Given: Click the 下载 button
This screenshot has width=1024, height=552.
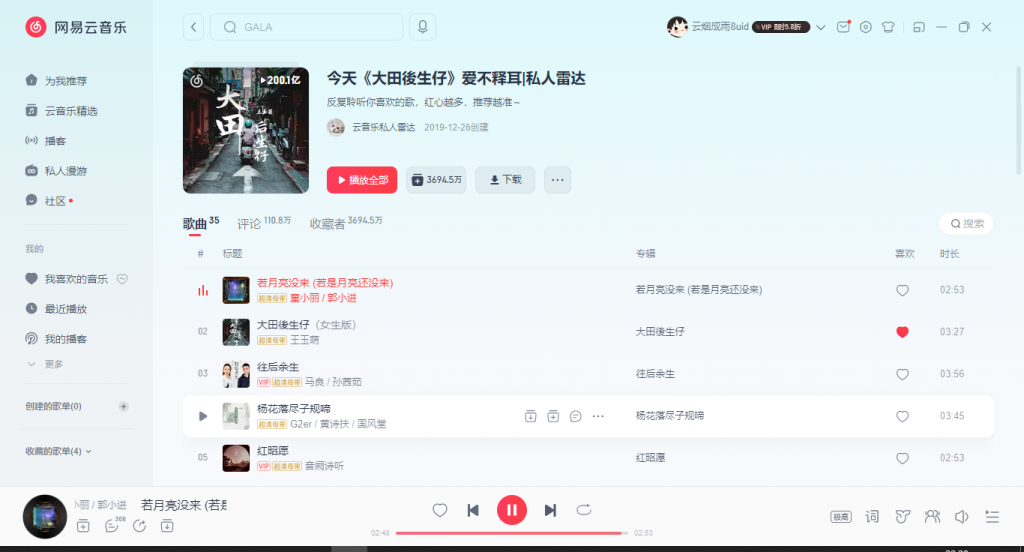Looking at the screenshot, I should (x=505, y=180).
